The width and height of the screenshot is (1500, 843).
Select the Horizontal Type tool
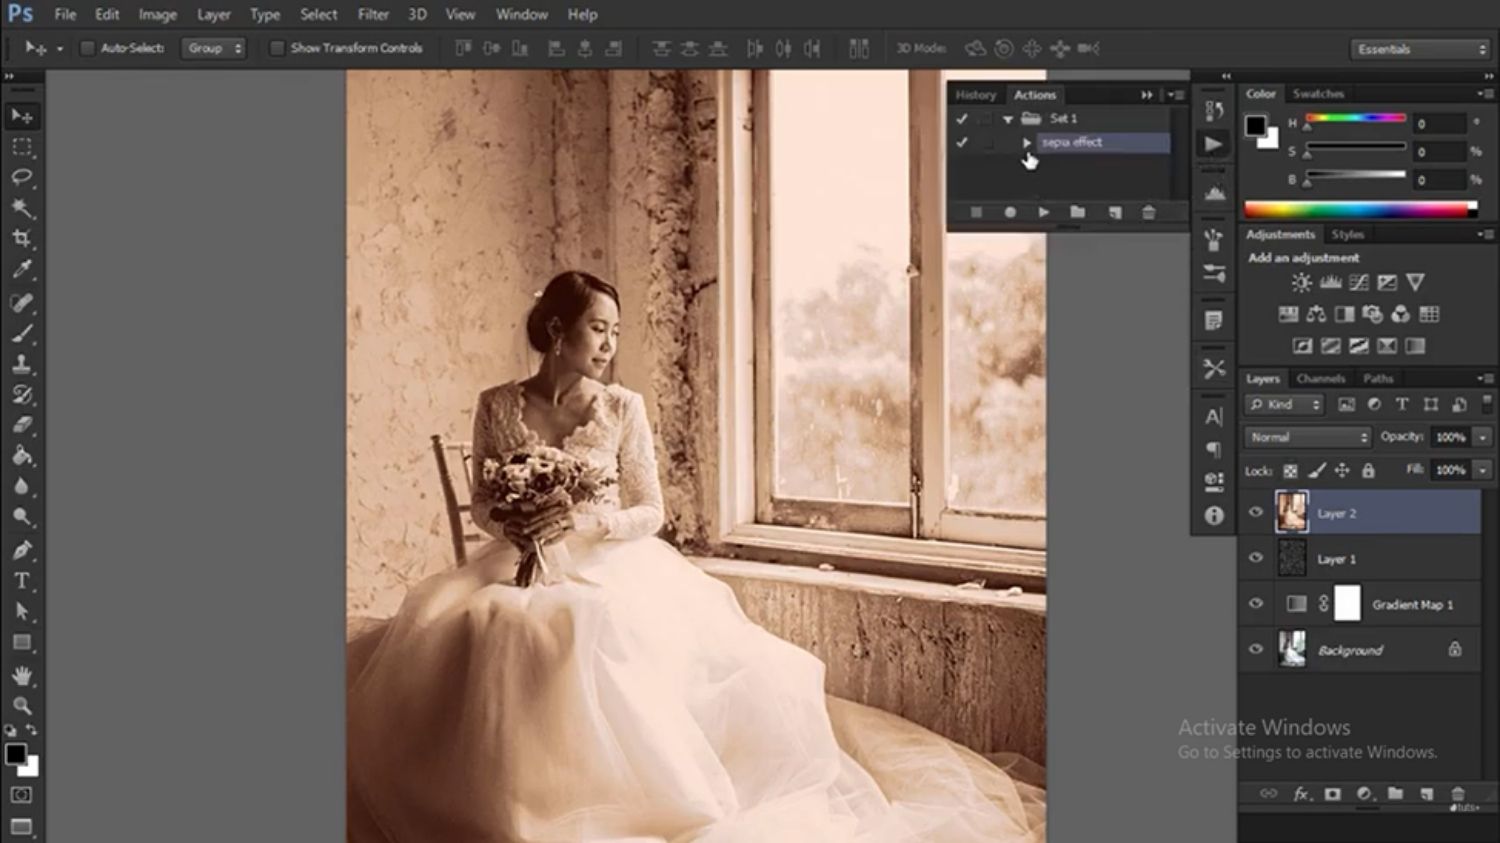click(x=22, y=581)
